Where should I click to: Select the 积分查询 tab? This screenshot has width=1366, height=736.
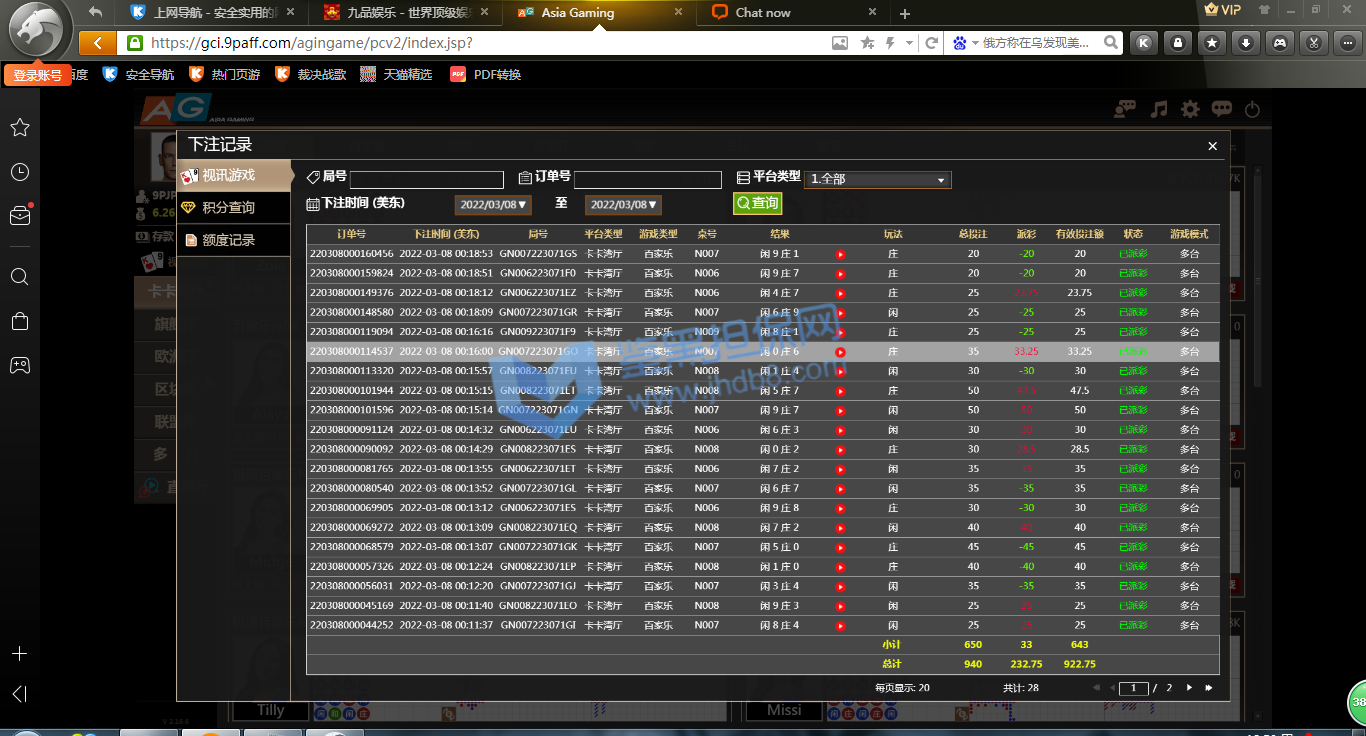click(228, 208)
